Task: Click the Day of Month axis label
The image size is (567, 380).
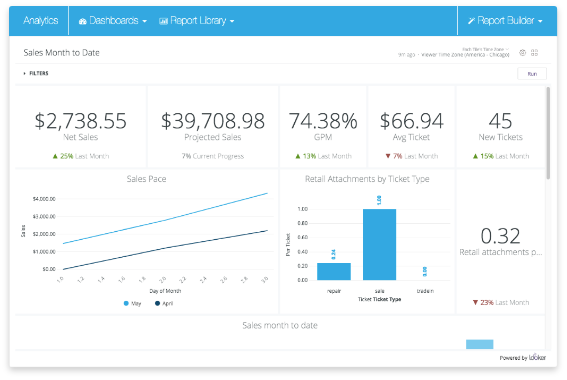Action: tap(165, 291)
